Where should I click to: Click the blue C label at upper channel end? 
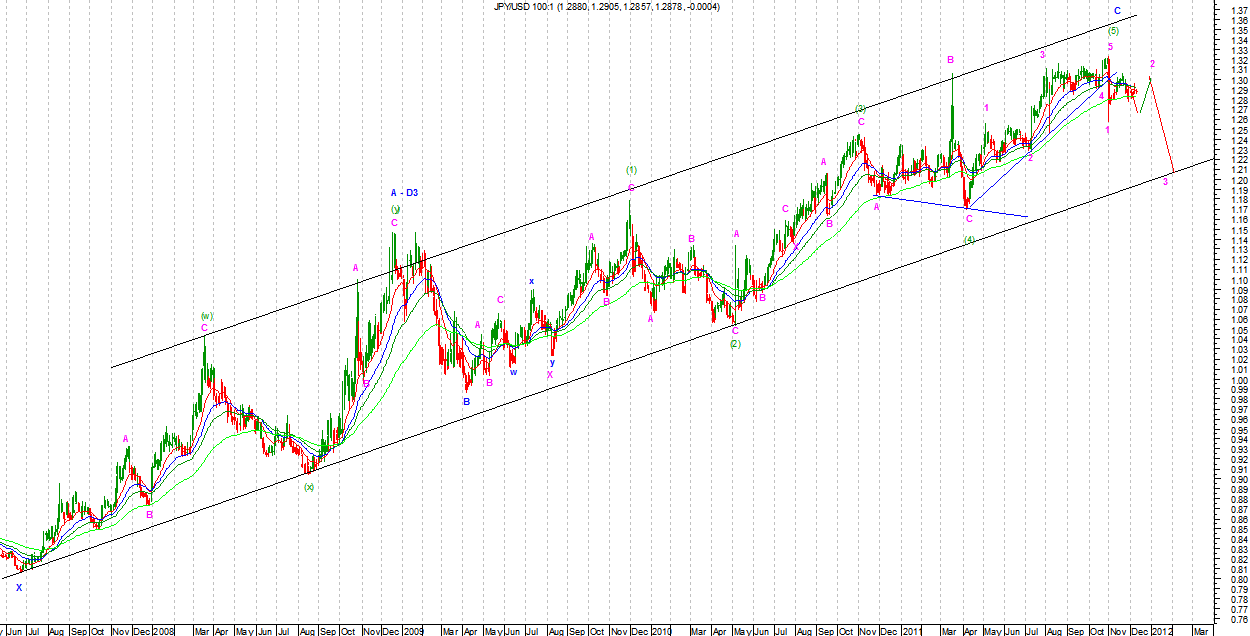point(1118,11)
